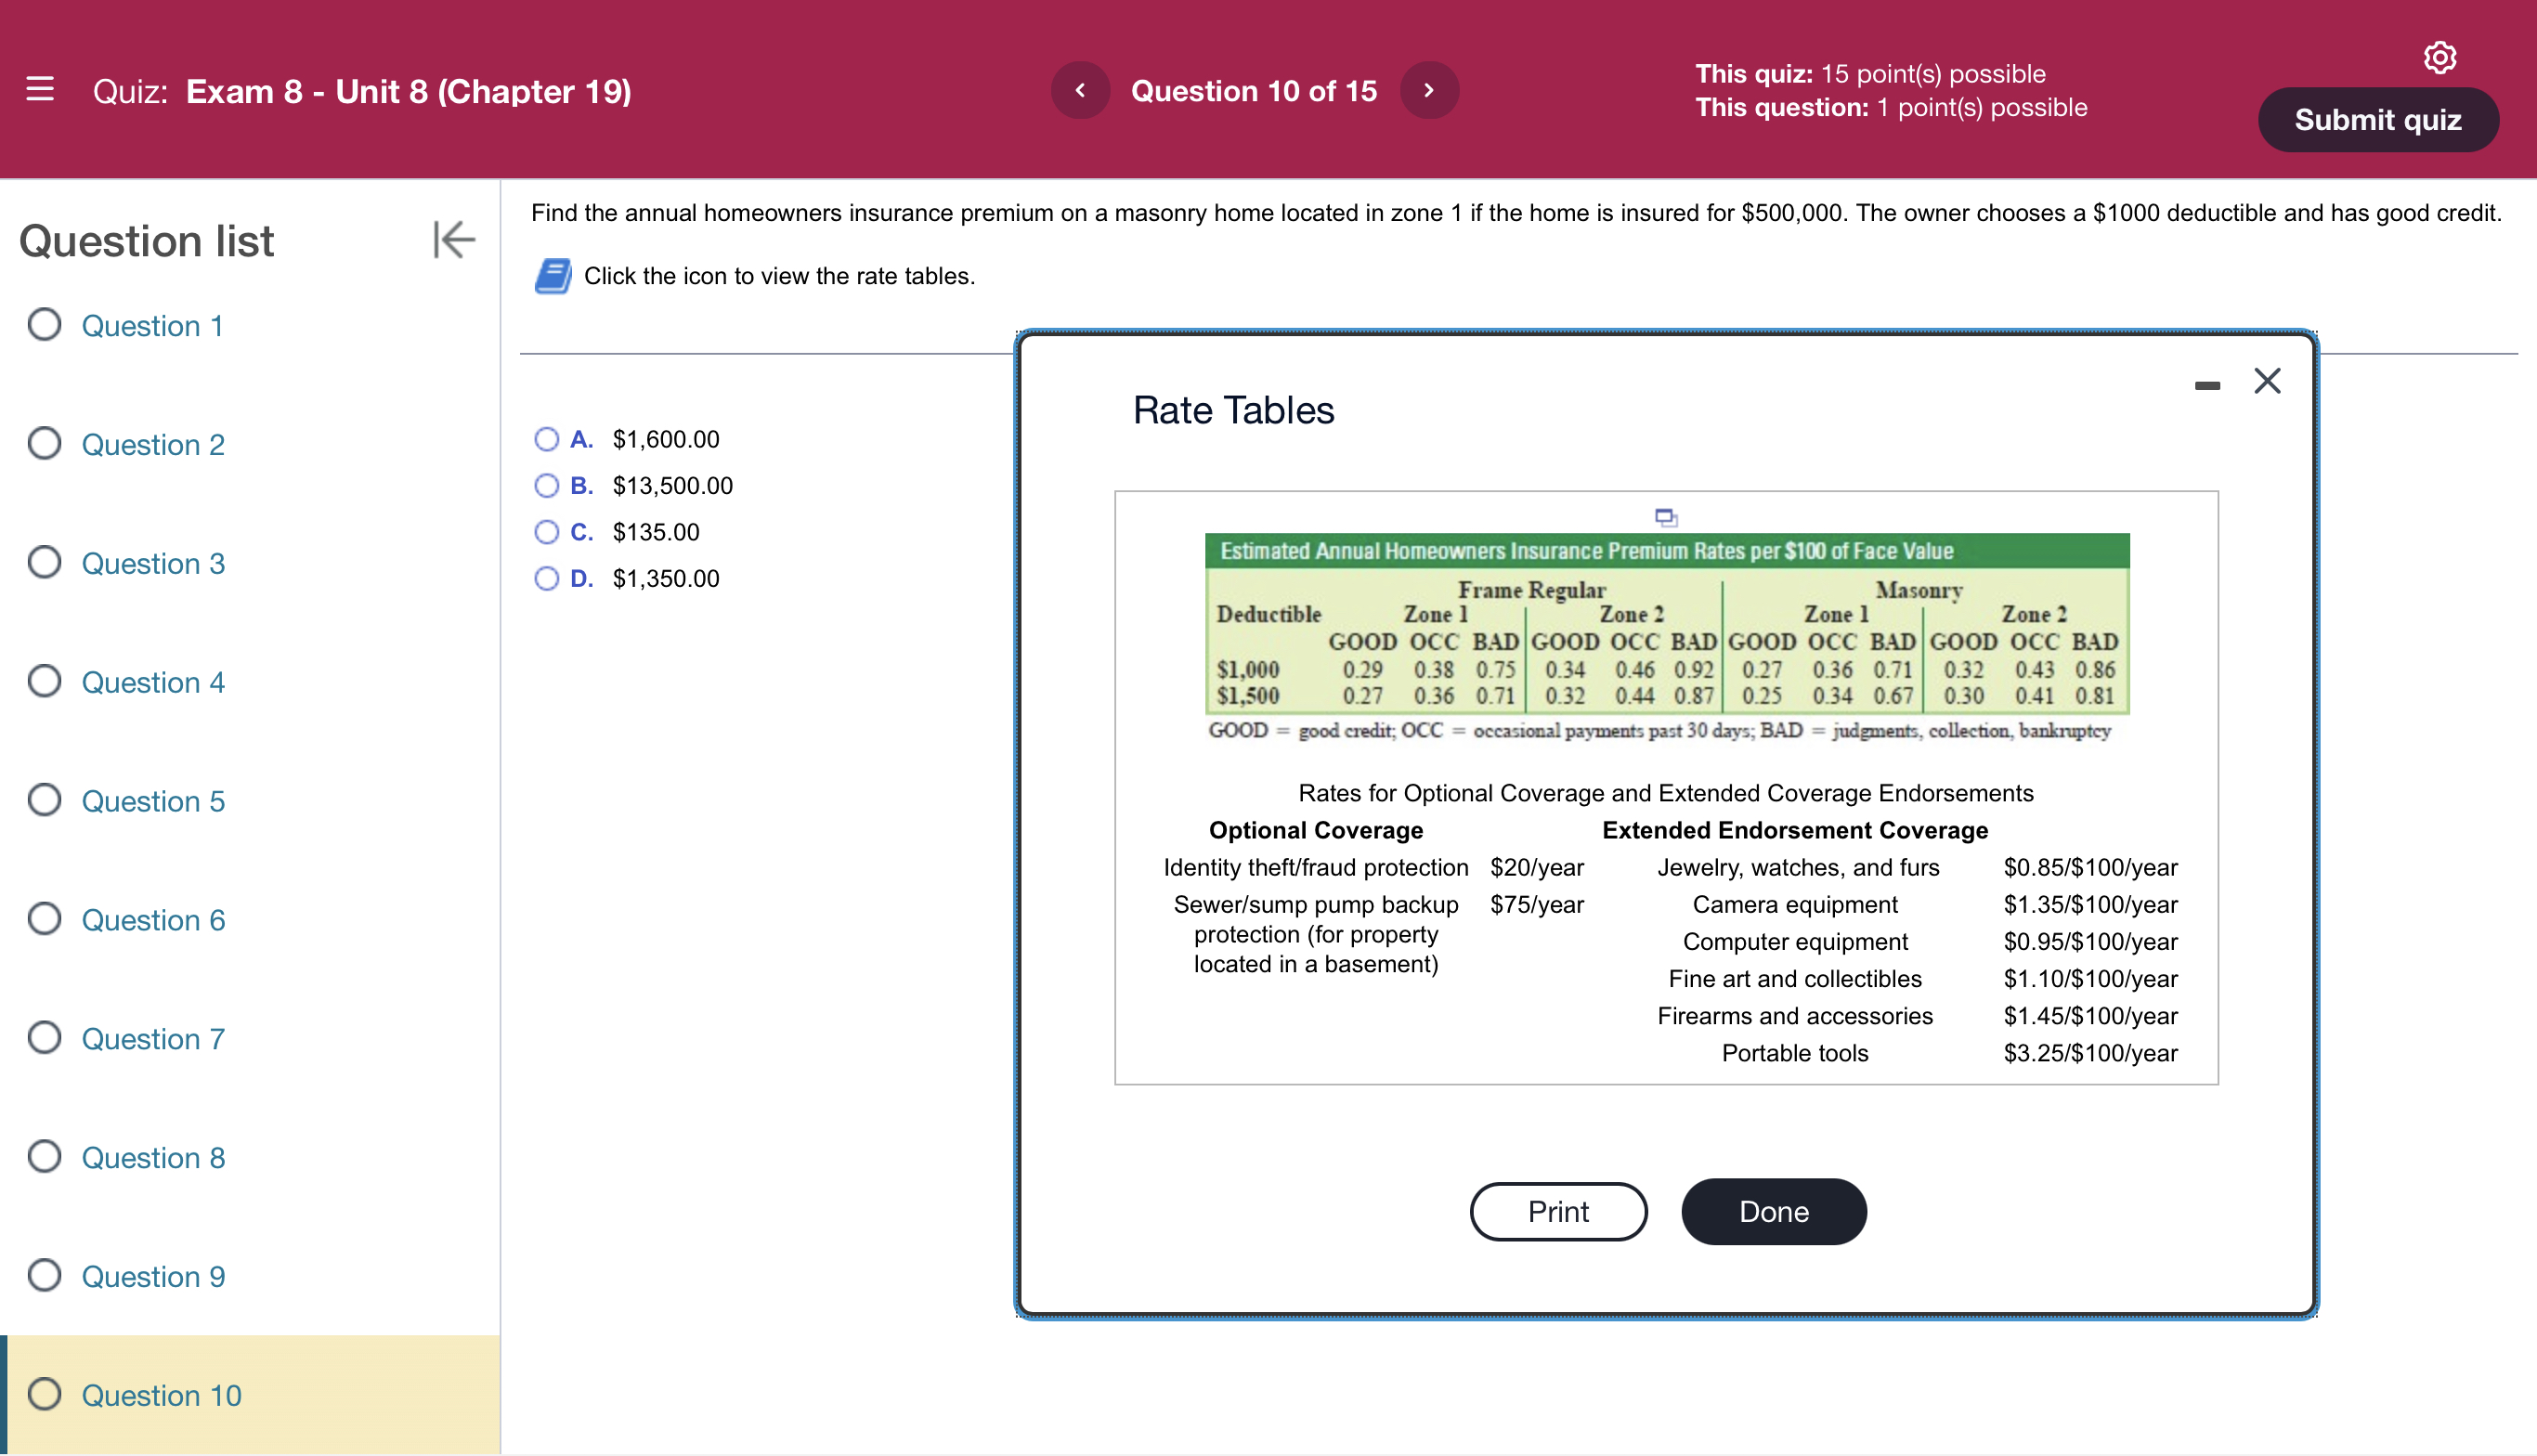
Task: Click the blue book rate tables icon
Action: (x=553, y=276)
